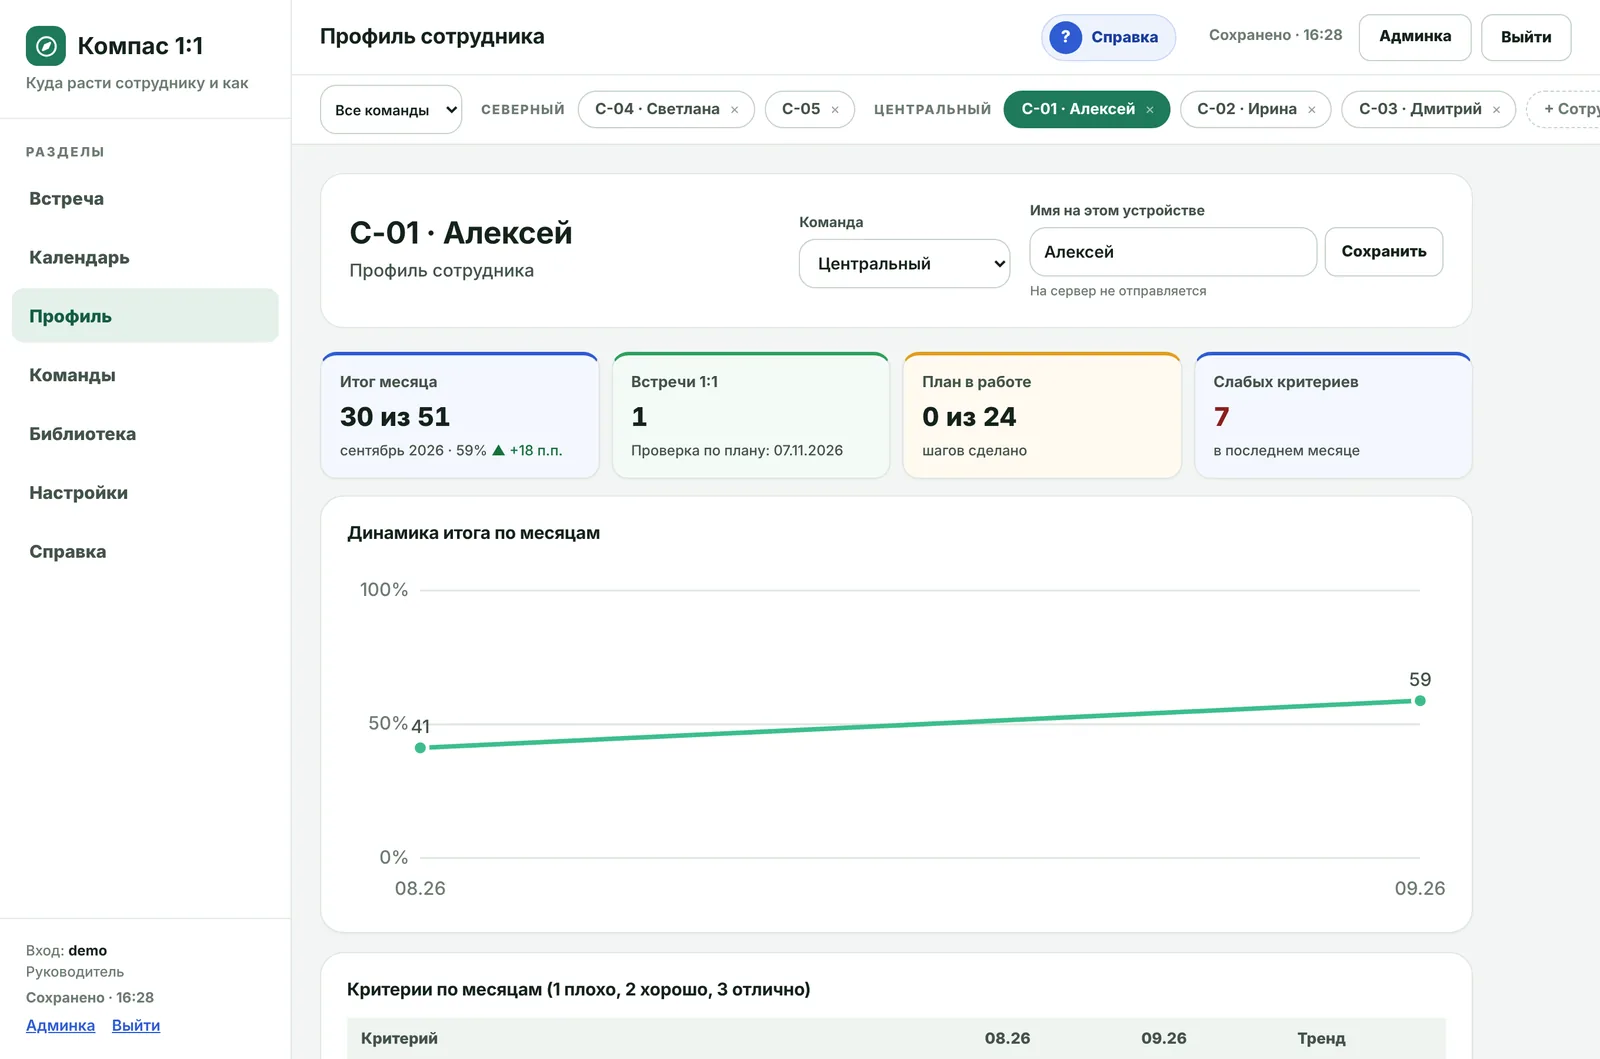Click the 59 data point on chart
The image size is (1600, 1059).
coord(1420,701)
